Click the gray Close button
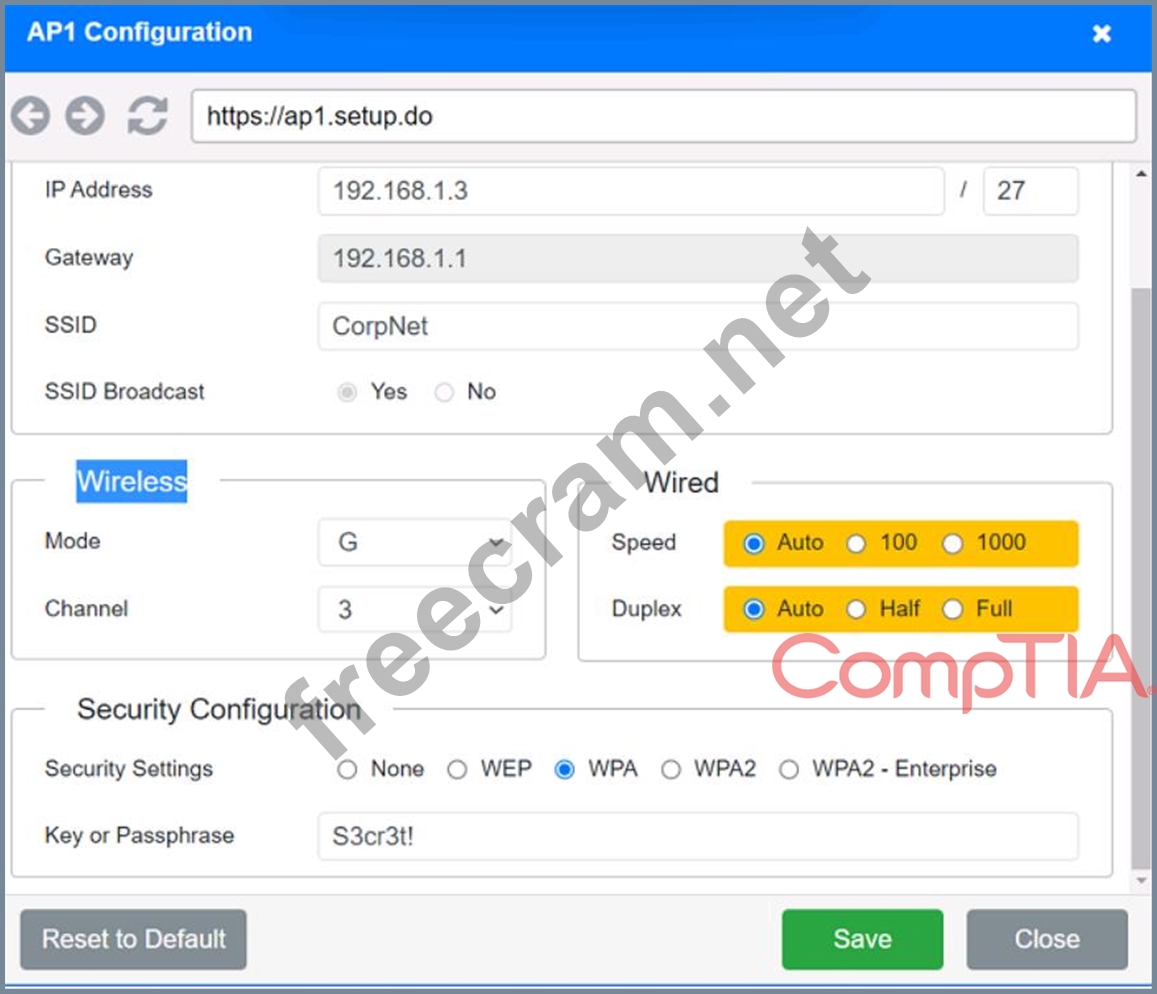This screenshot has height=994, width=1157. click(x=1046, y=939)
